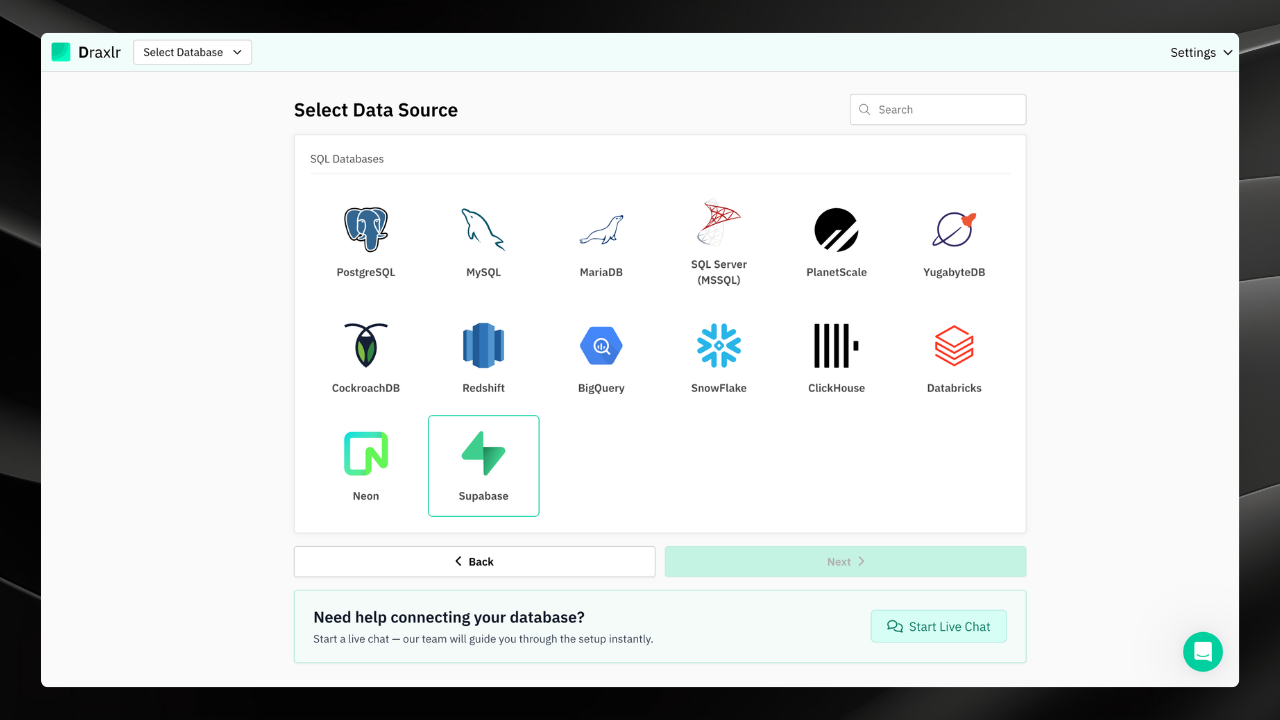The image size is (1280, 720).
Task: Pick the CockroachDB icon
Action: 366,346
